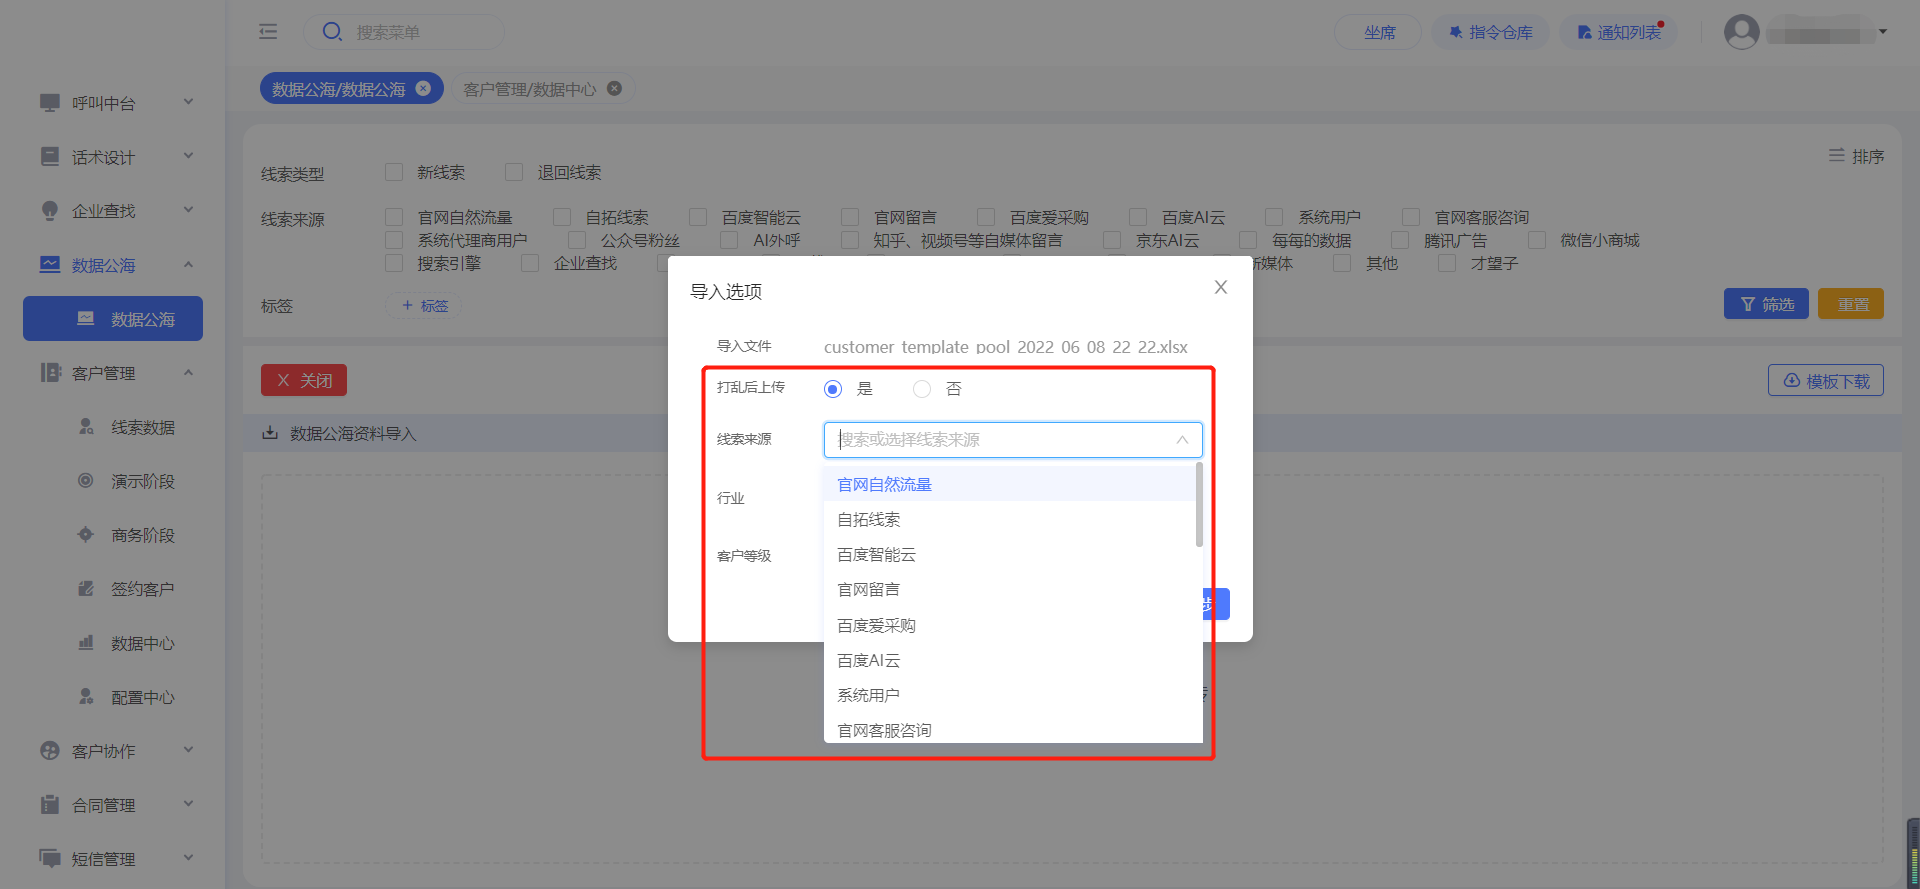1920x889 pixels.
Task: Click the + 标签 add tag button
Action: pyautogui.click(x=424, y=305)
